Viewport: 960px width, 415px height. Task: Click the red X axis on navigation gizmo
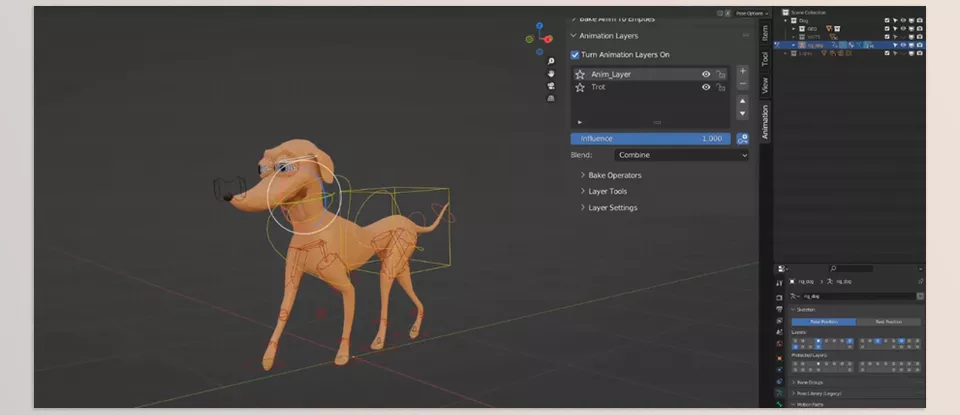(548, 41)
